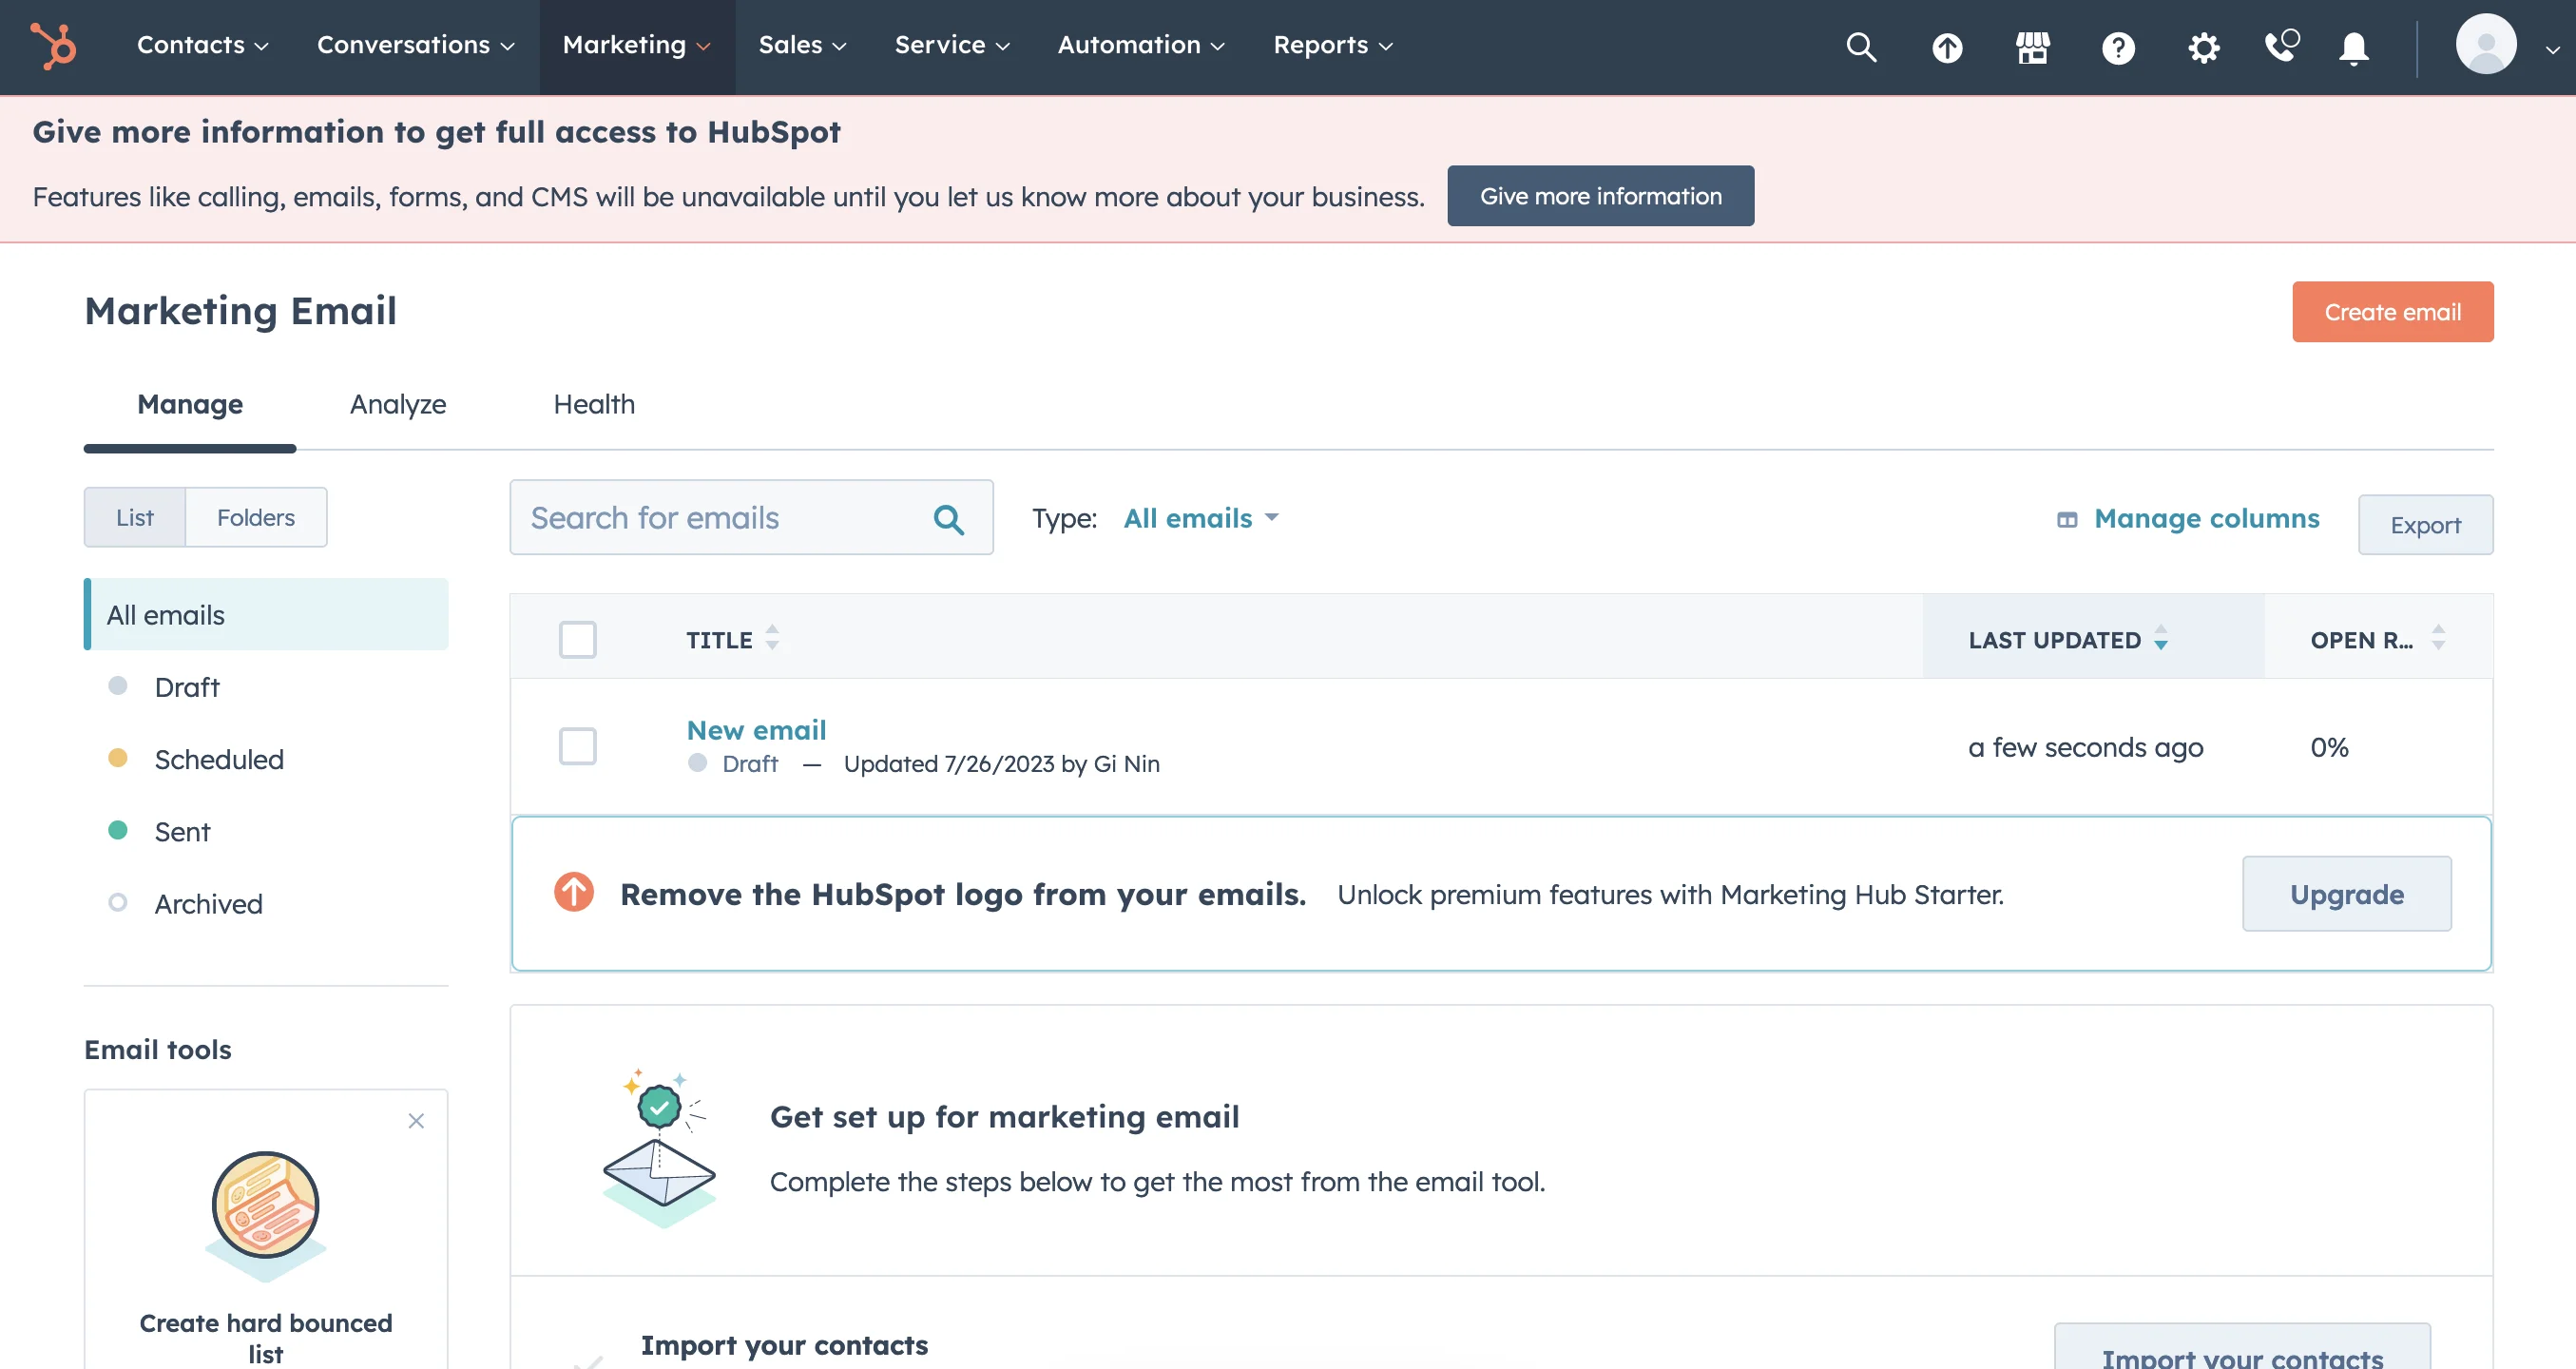Expand the Automation menu
2576x1369 pixels.
pos(1141,45)
